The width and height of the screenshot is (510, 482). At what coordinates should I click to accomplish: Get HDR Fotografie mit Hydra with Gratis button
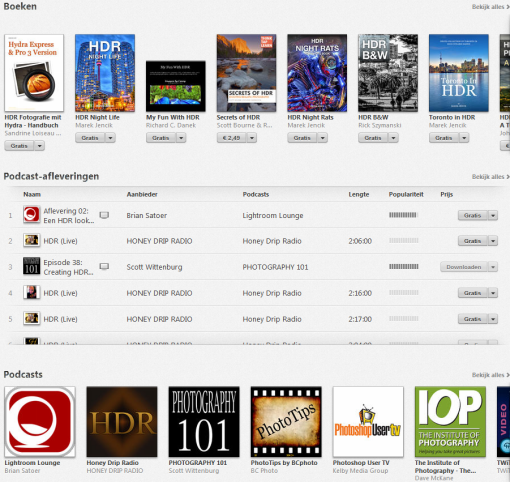pos(19,146)
